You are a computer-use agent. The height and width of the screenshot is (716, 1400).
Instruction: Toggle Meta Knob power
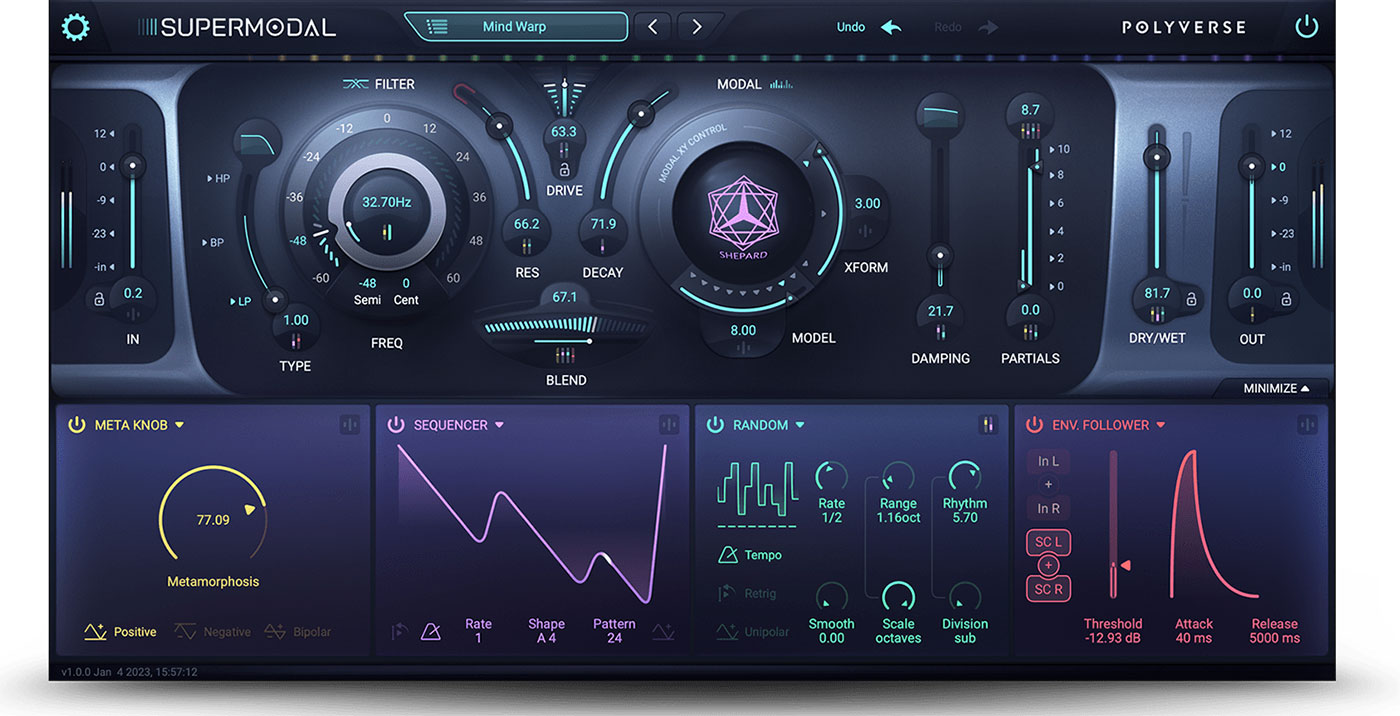(76, 425)
